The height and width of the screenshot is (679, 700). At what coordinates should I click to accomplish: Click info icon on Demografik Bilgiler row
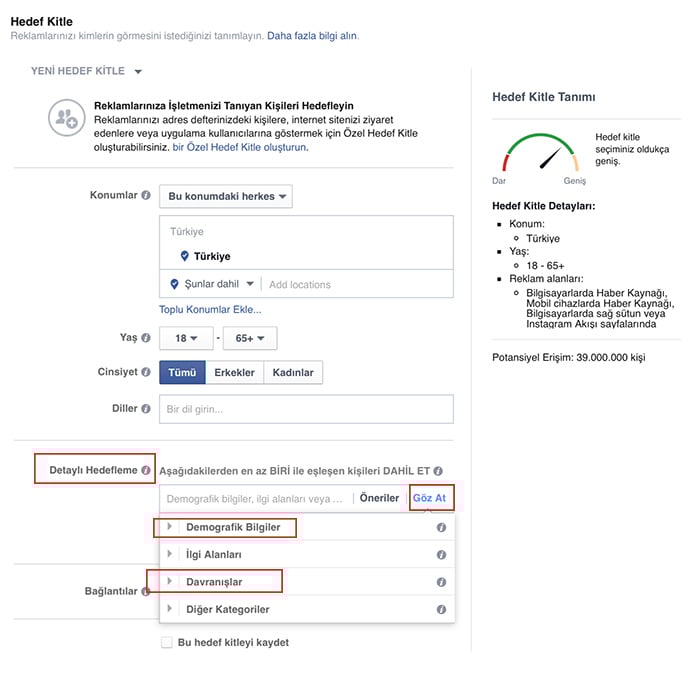(x=442, y=528)
